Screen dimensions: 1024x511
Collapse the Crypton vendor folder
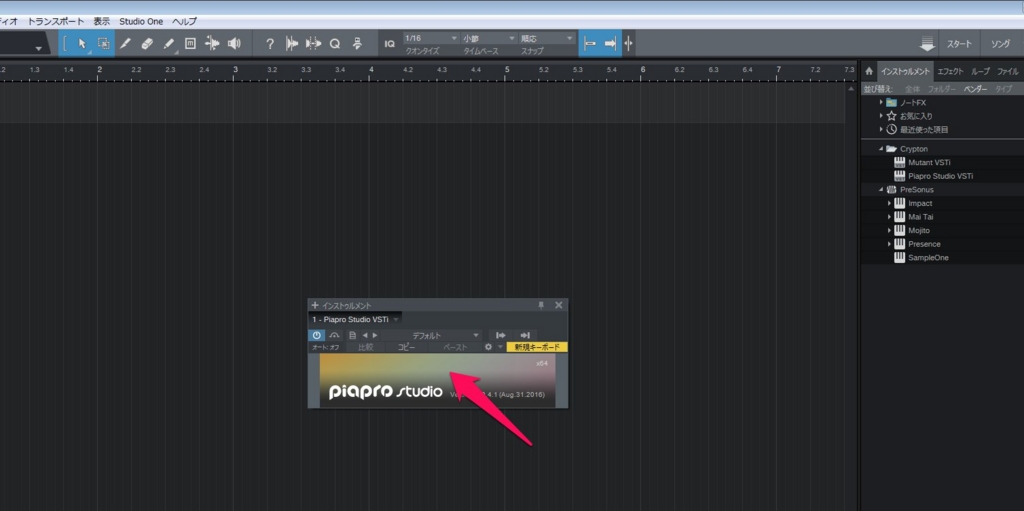coord(881,149)
